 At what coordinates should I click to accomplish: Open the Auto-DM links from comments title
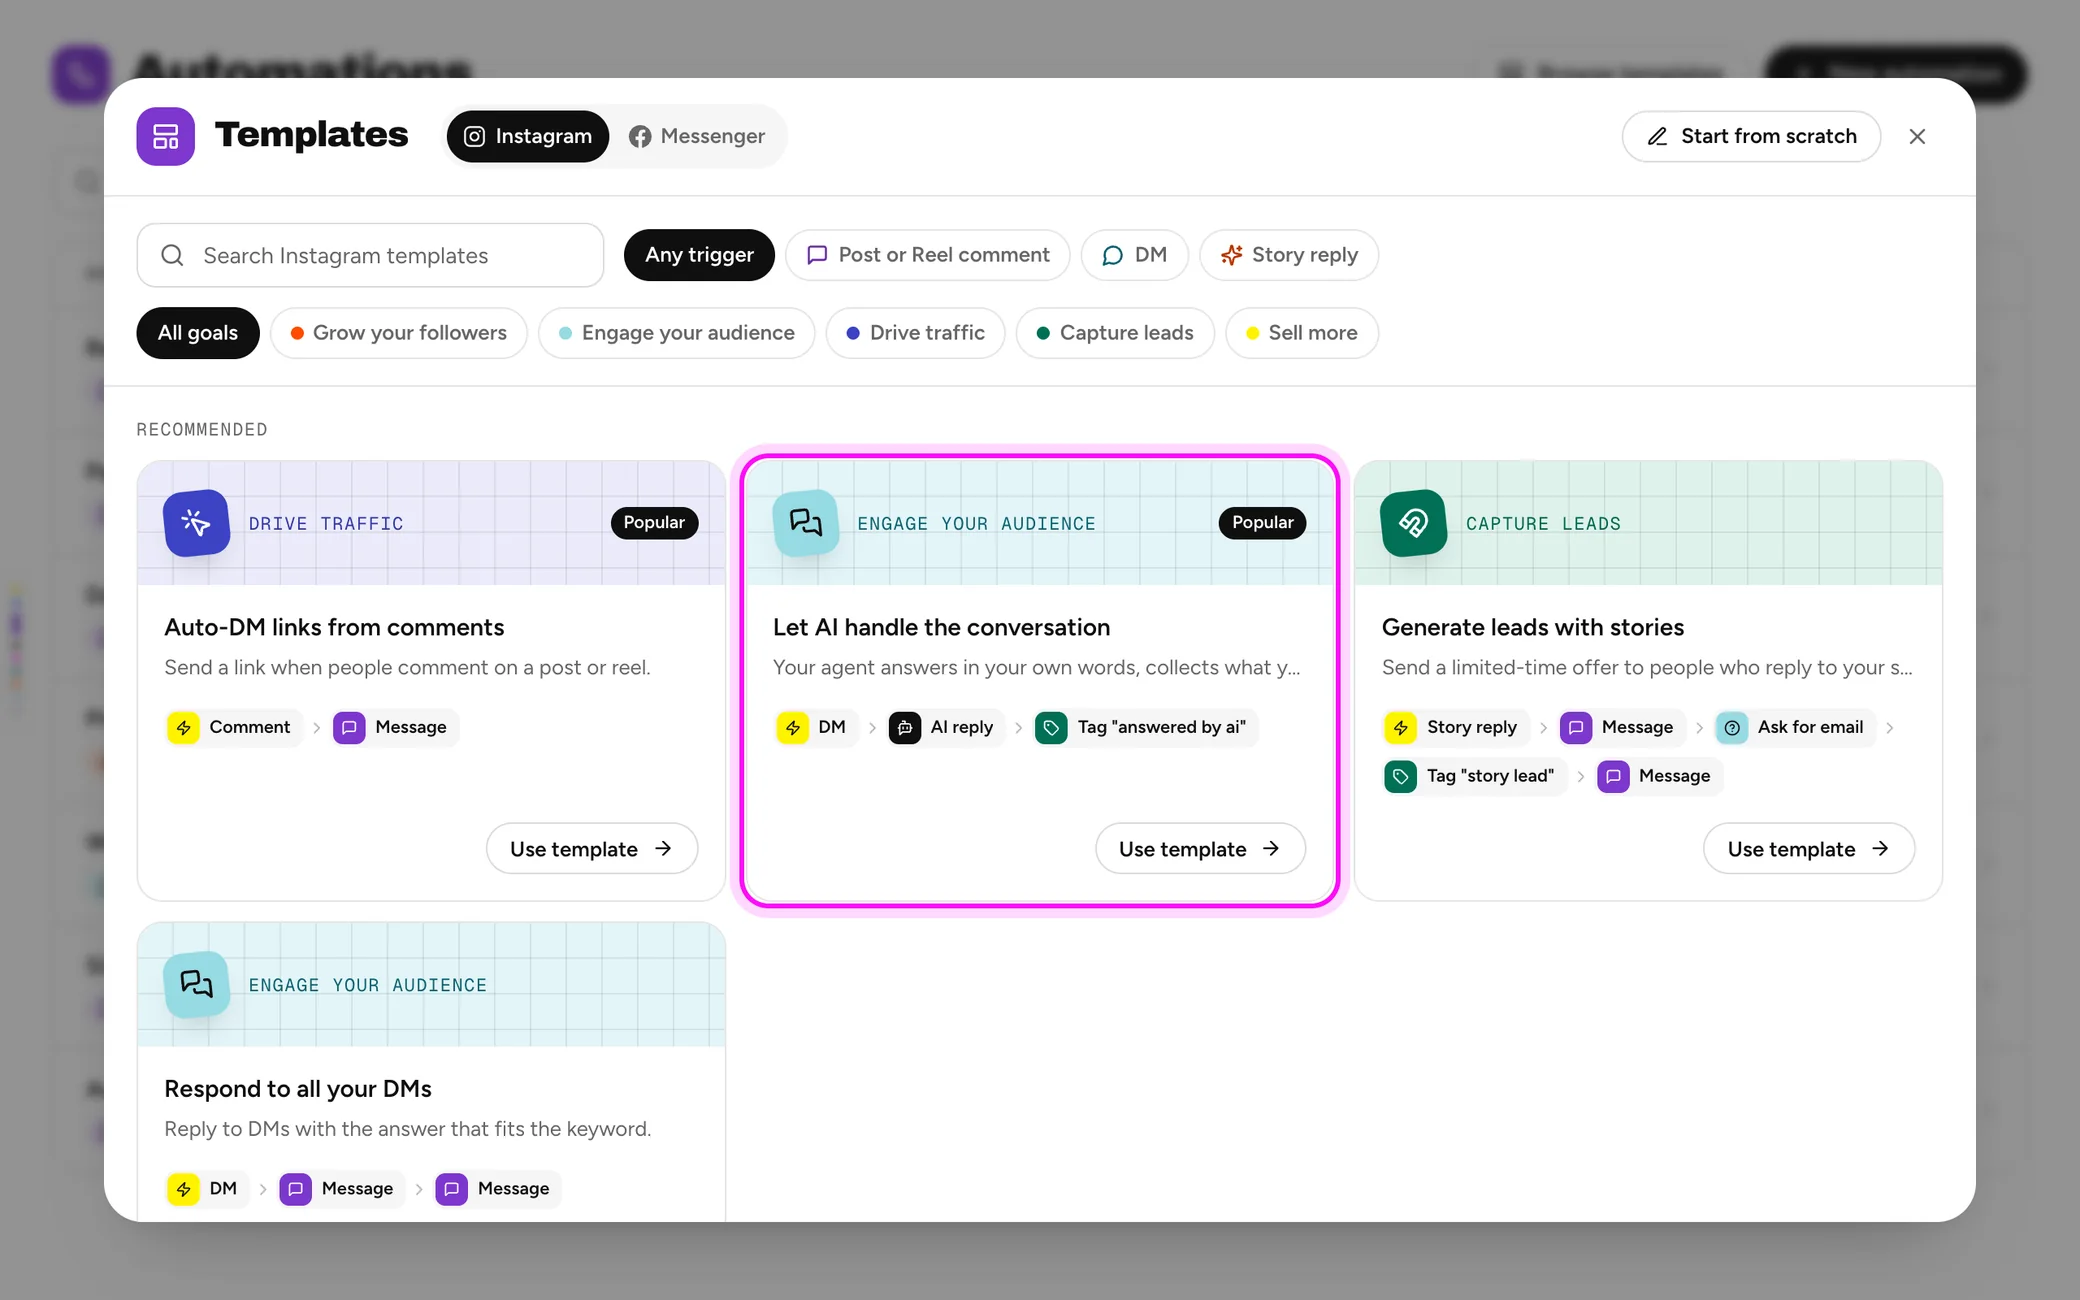334,627
